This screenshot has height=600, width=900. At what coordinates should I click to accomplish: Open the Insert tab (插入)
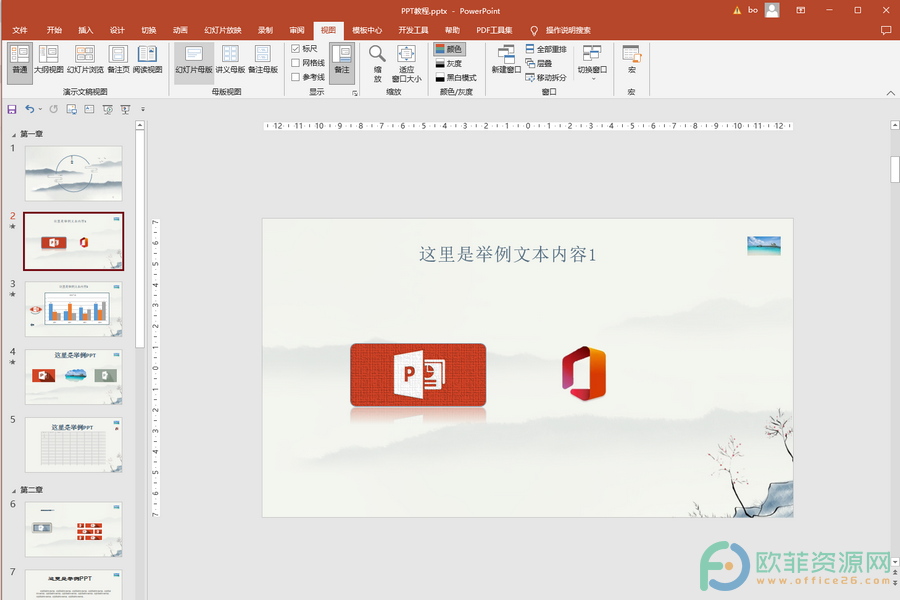(86, 30)
